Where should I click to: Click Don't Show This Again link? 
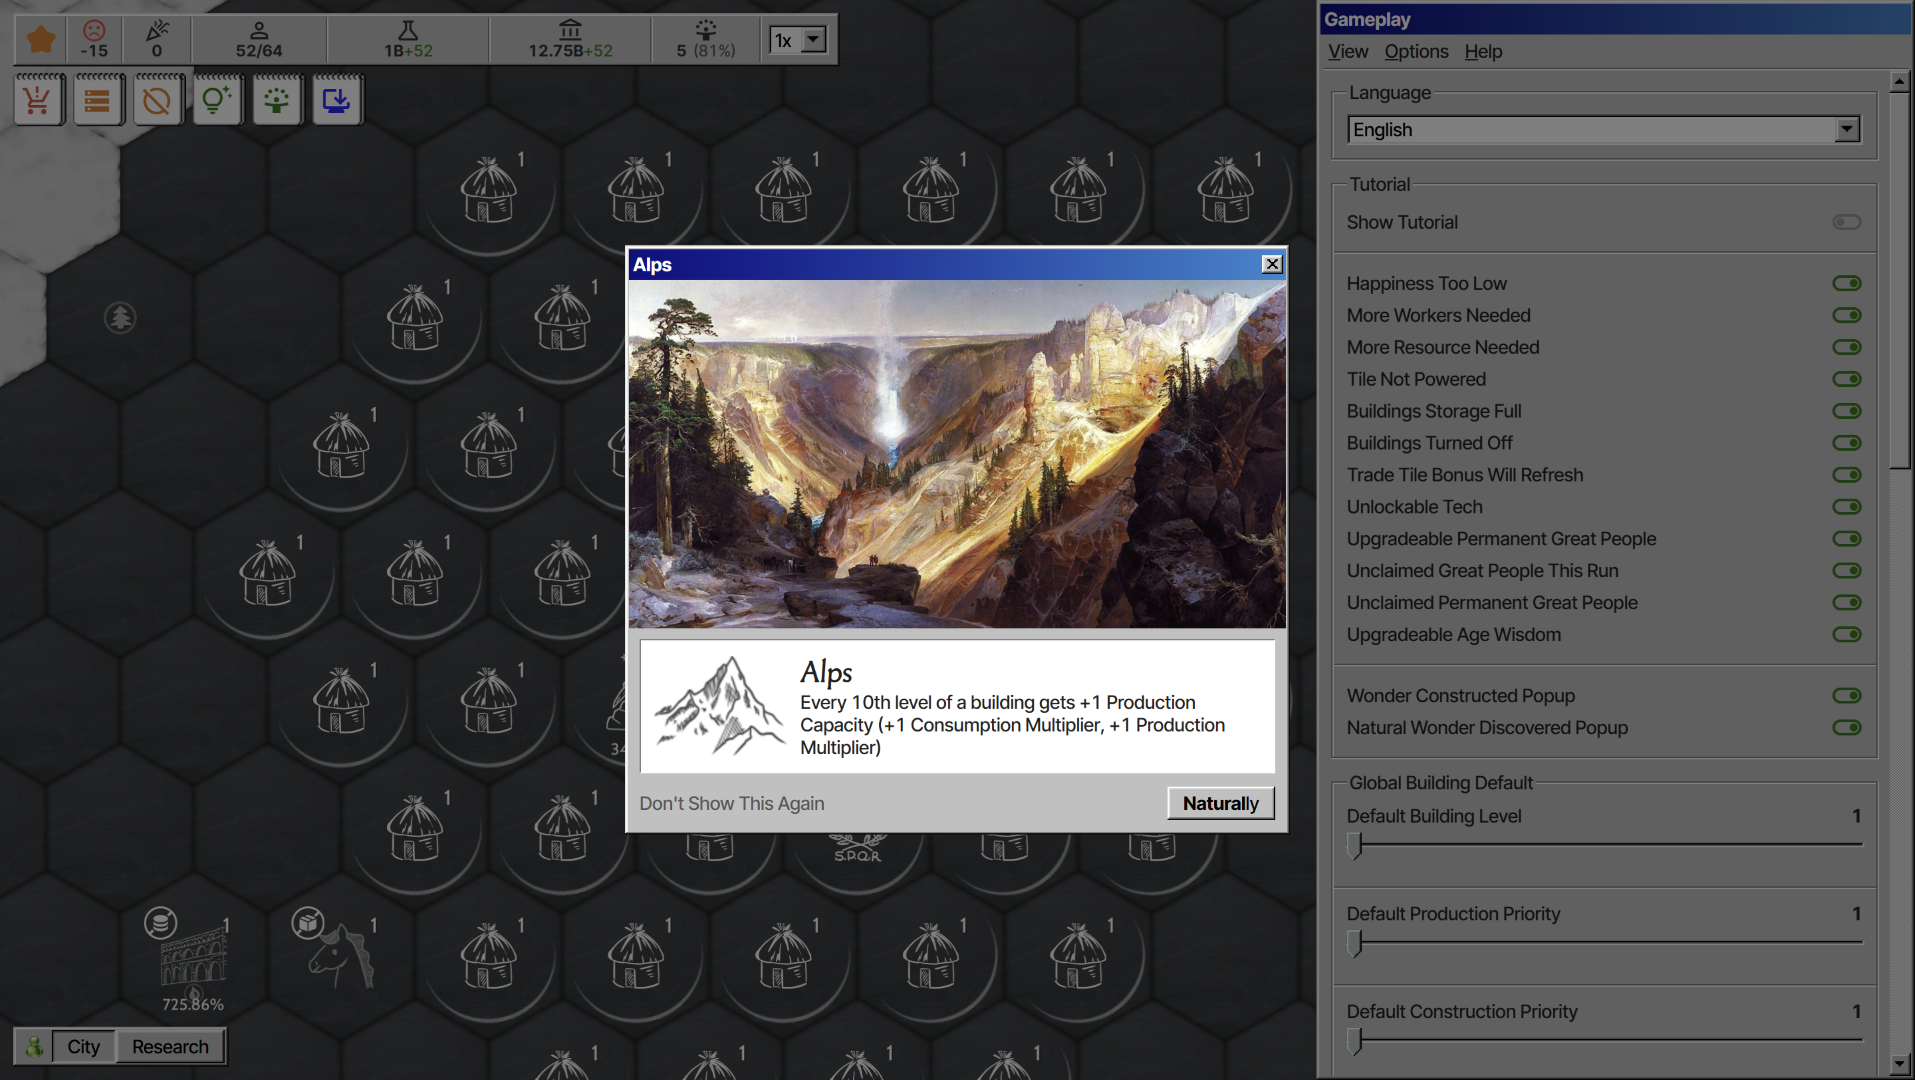732,803
